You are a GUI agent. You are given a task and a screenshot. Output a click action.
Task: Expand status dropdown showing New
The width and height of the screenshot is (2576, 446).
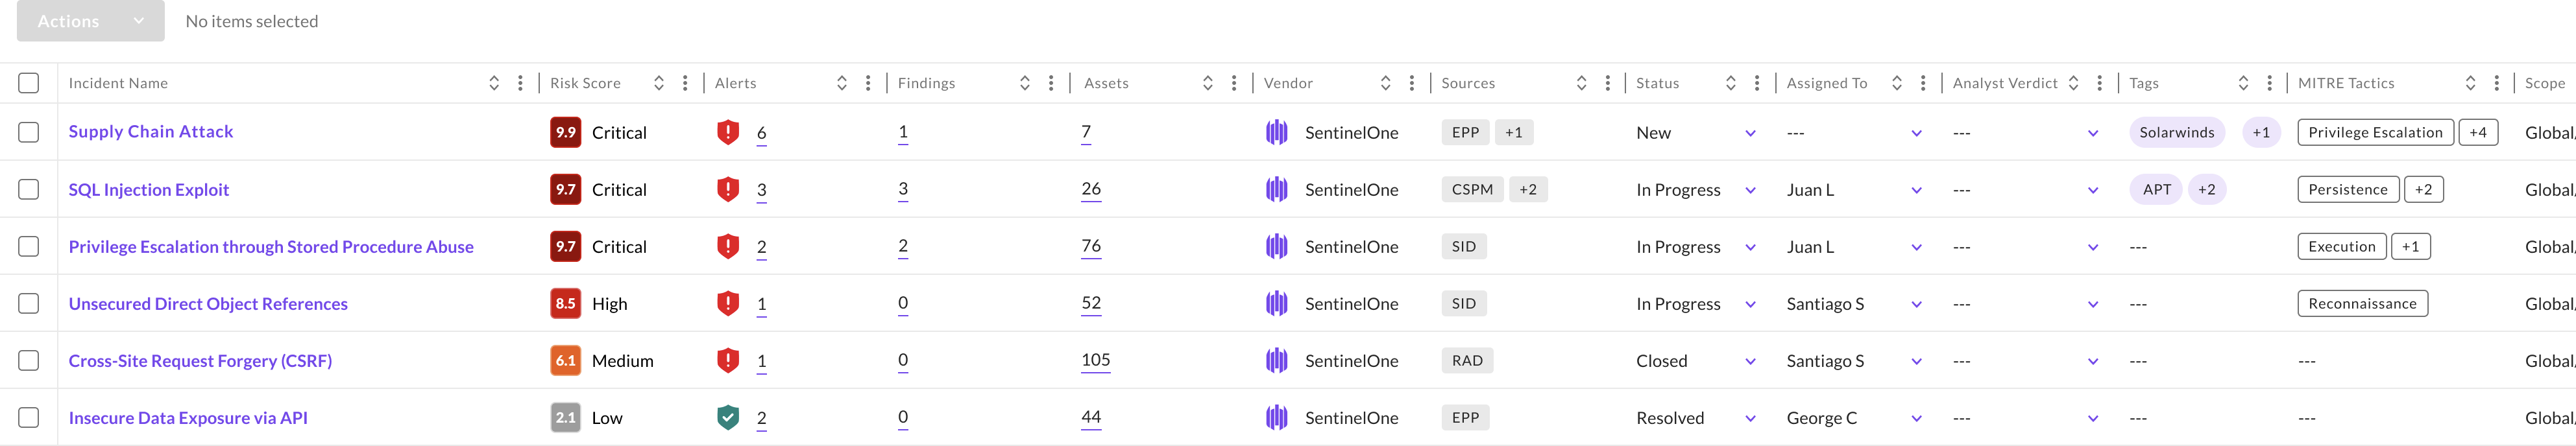(1750, 133)
